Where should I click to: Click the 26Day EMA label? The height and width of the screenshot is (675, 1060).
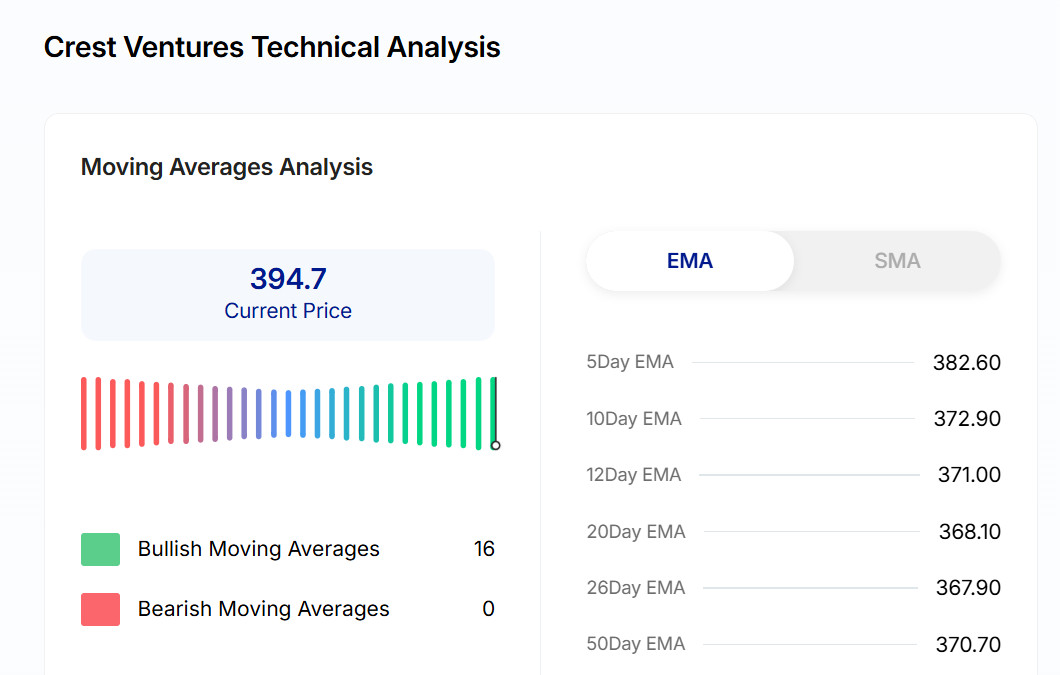(x=636, y=588)
